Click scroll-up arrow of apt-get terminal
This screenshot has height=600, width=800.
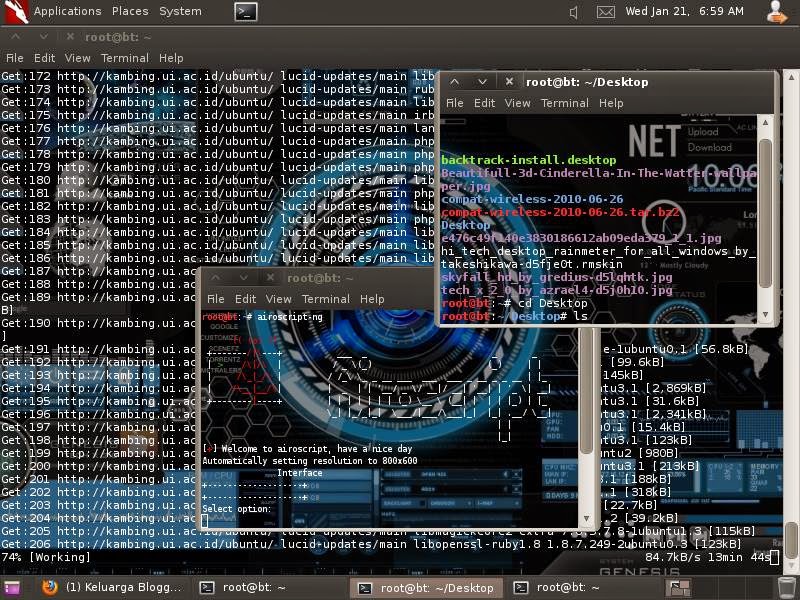[x=791, y=77]
